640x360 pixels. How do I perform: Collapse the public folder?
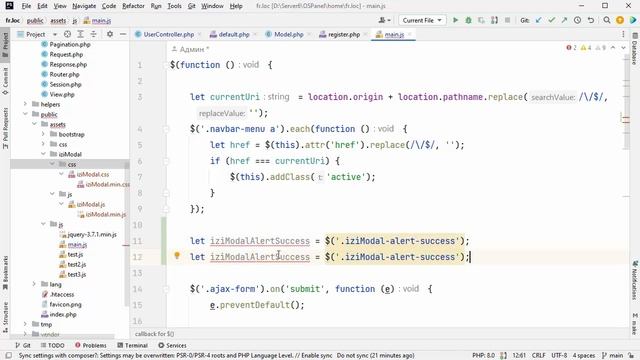click(x=25, y=114)
